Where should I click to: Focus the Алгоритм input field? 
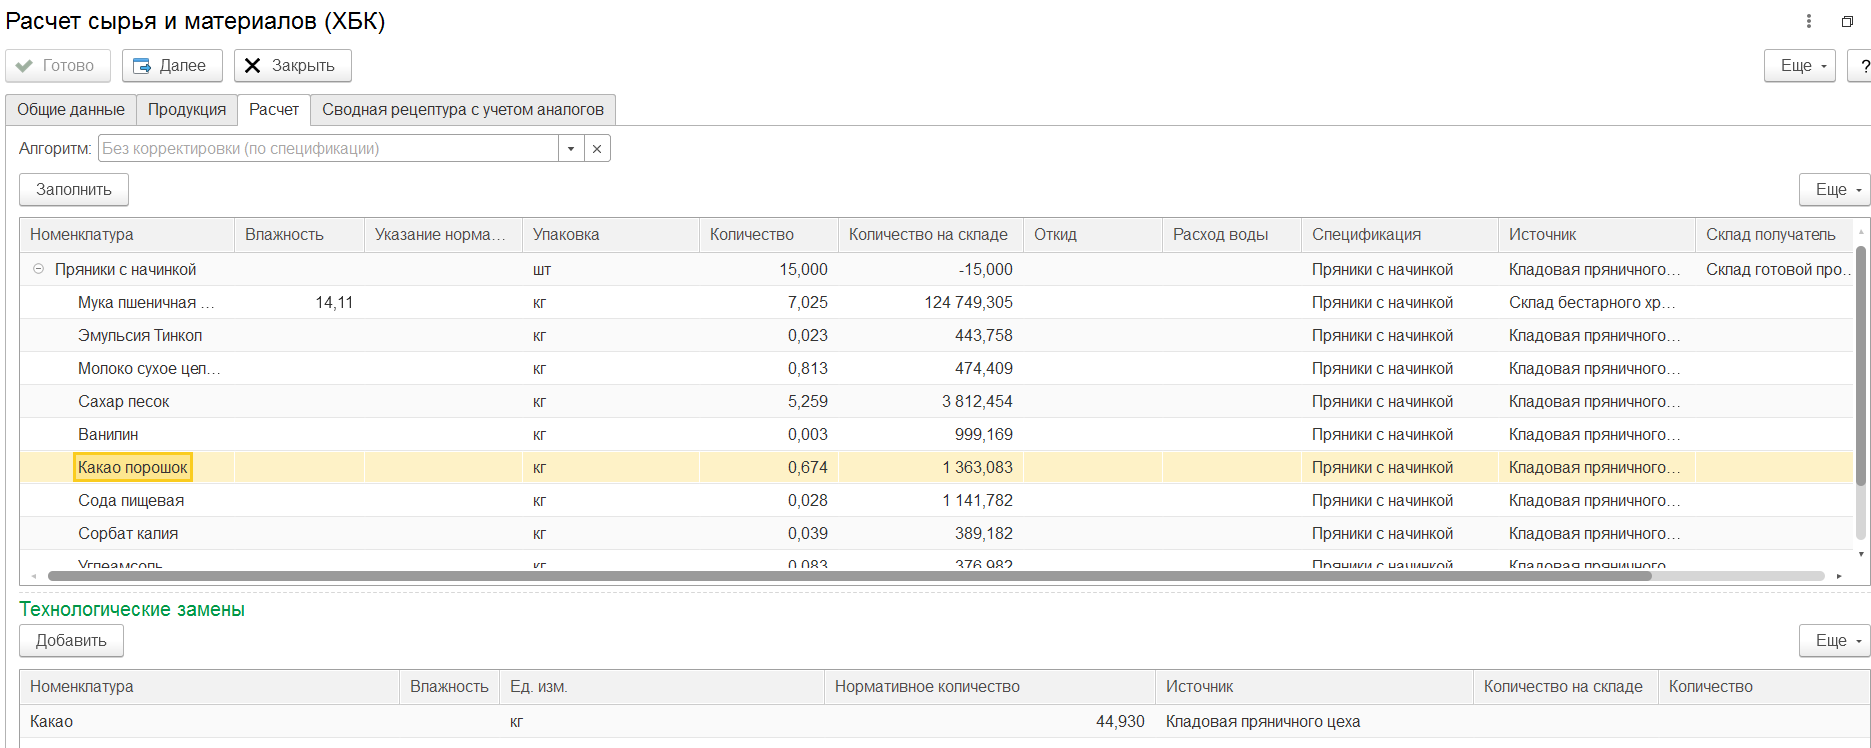pyautogui.click(x=328, y=149)
